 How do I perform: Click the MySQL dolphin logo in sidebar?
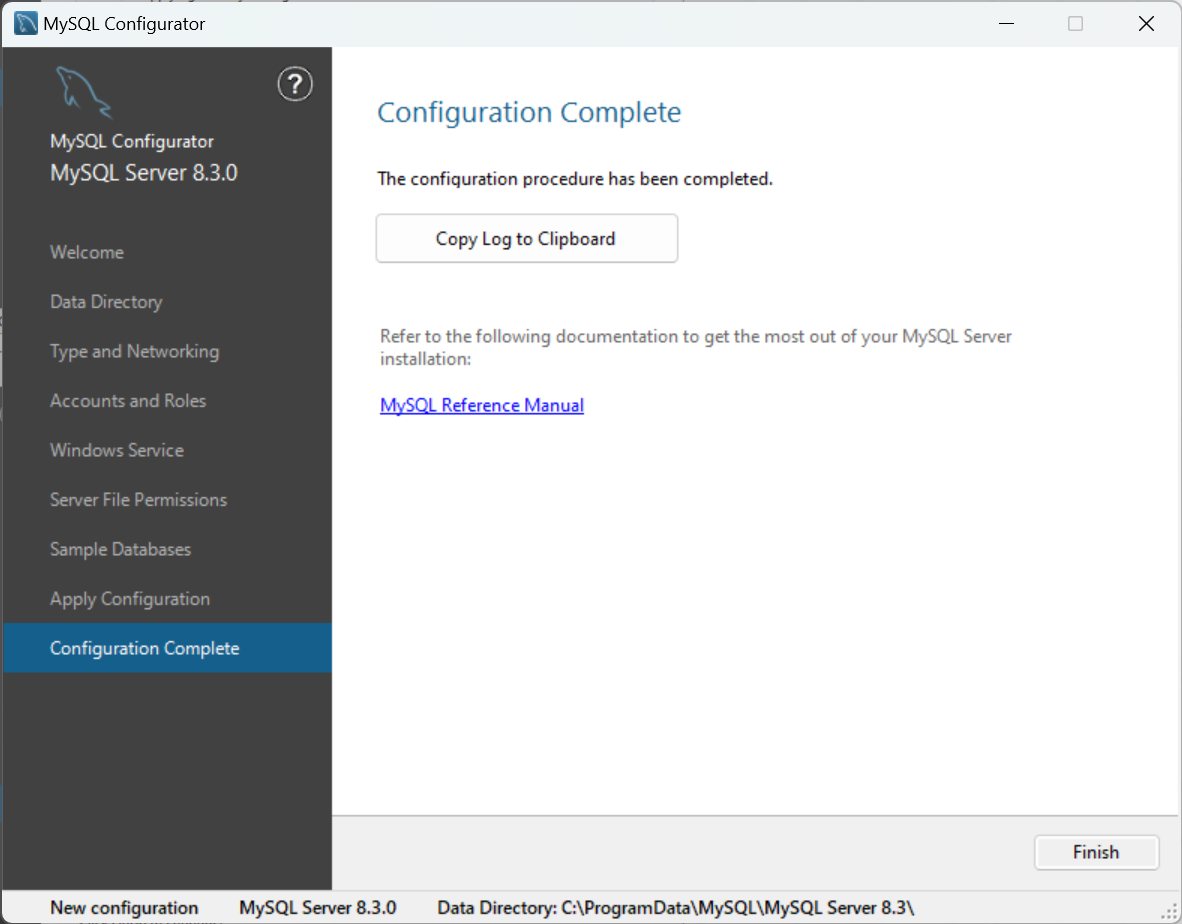[x=84, y=92]
